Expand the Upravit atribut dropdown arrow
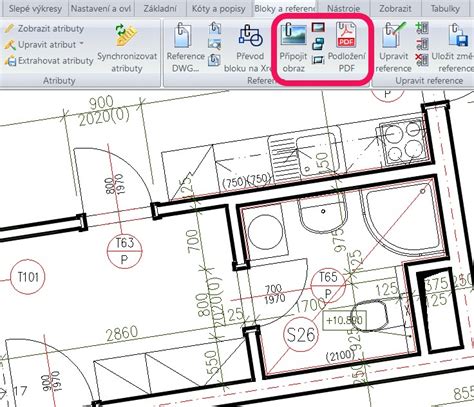The width and height of the screenshot is (474, 407). click(82, 44)
